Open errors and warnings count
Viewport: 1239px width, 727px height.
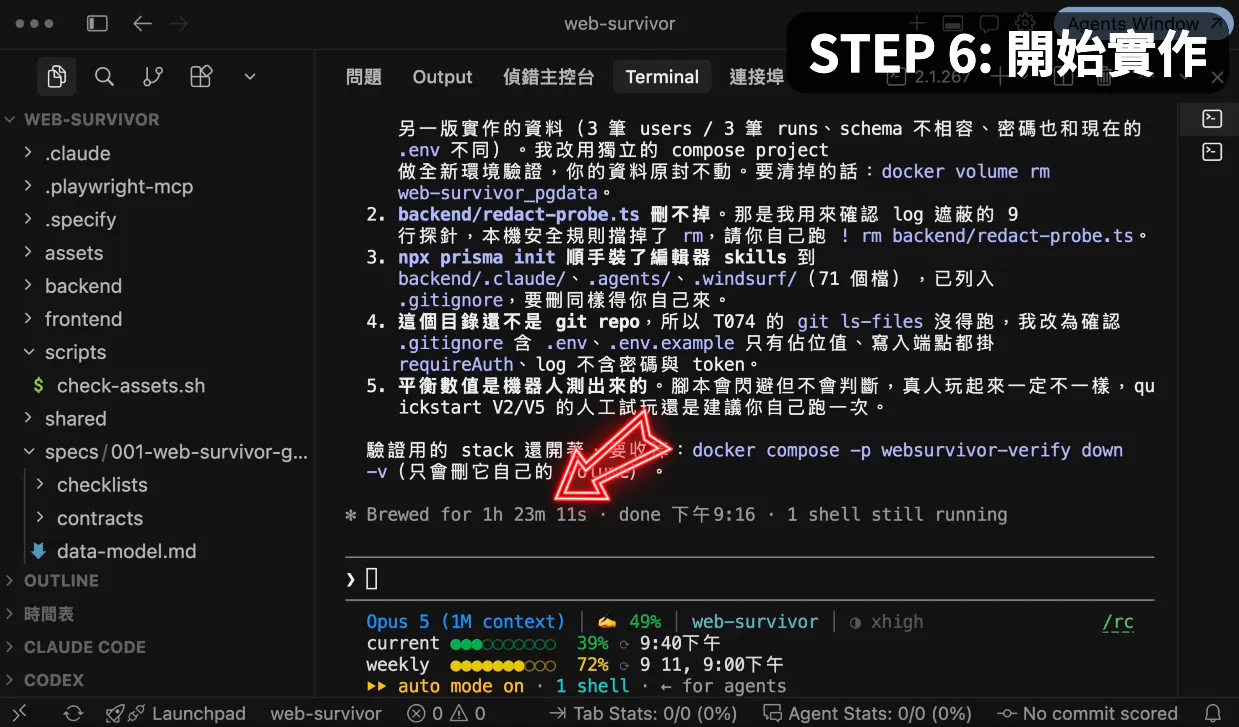tap(446, 713)
